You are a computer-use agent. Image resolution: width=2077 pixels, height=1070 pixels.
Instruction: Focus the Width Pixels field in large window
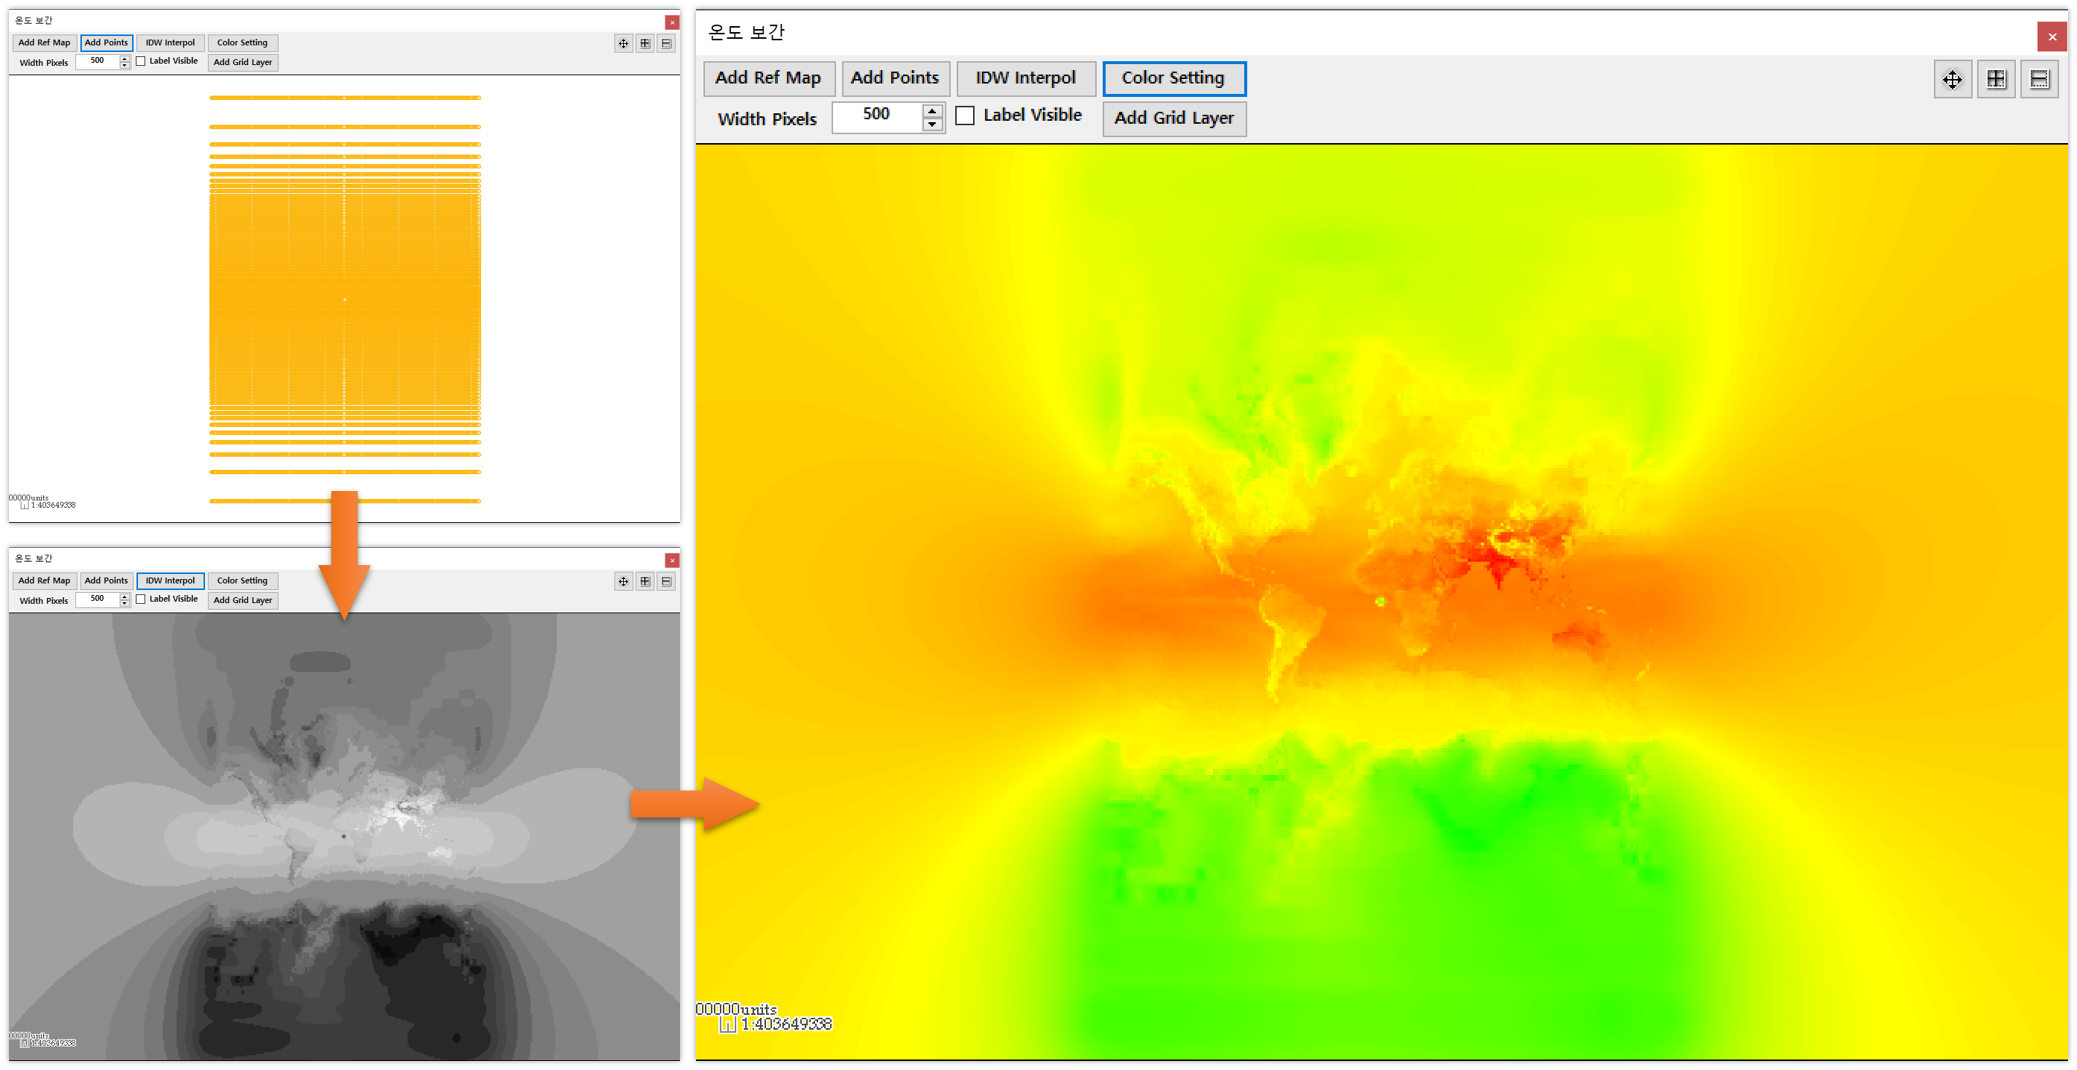(877, 117)
